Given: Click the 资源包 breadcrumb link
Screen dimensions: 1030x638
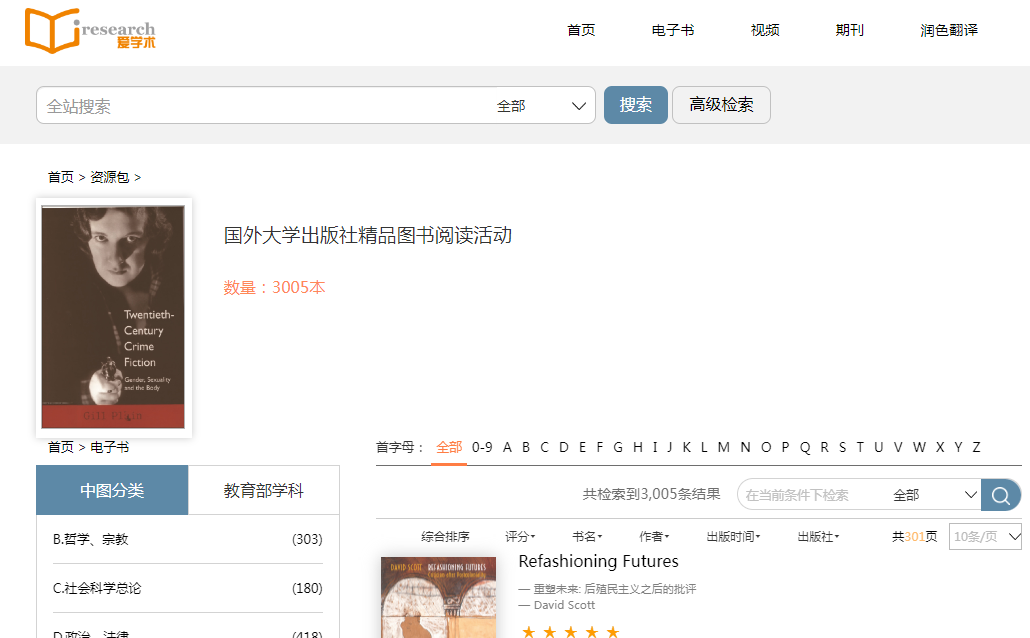Looking at the screenshot, I should [110, 177].
